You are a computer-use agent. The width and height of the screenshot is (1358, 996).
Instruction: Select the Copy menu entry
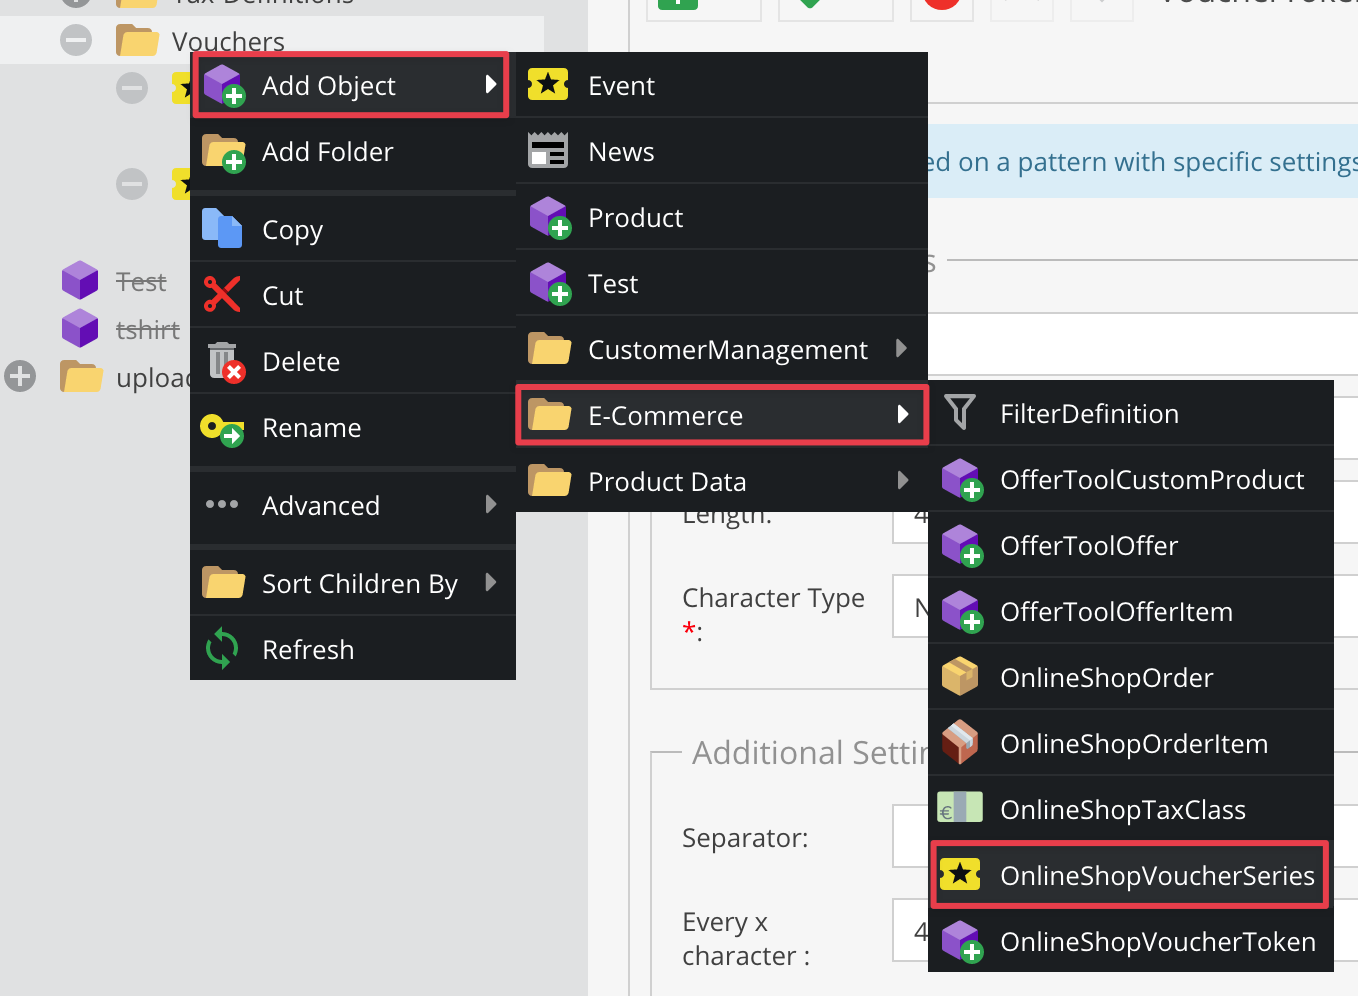(292, 230)
